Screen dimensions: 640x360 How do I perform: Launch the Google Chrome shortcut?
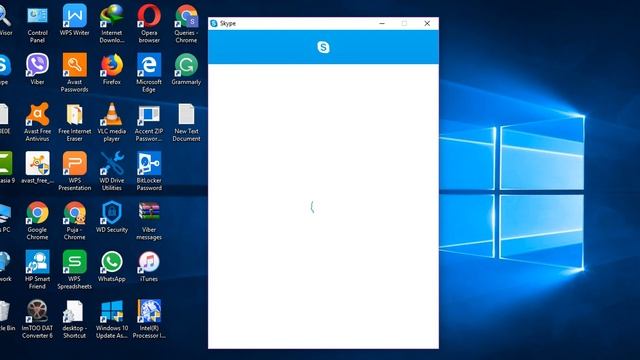coord(38,213)
